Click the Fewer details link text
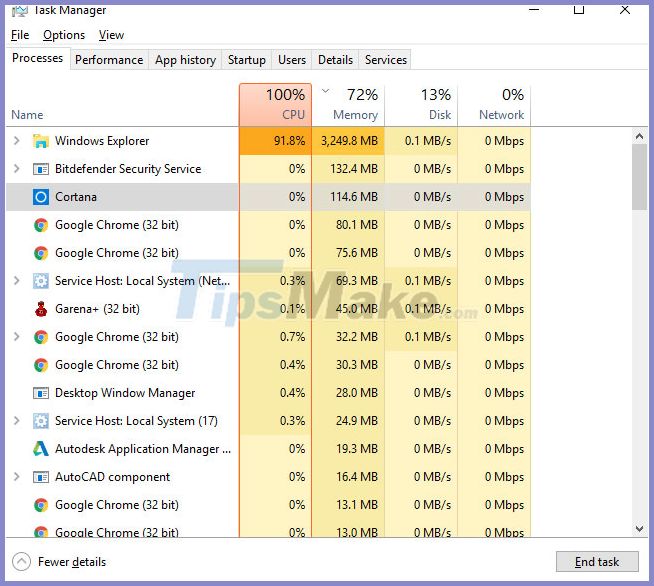This screenshot has width=654, height=586. click(72, 562)
